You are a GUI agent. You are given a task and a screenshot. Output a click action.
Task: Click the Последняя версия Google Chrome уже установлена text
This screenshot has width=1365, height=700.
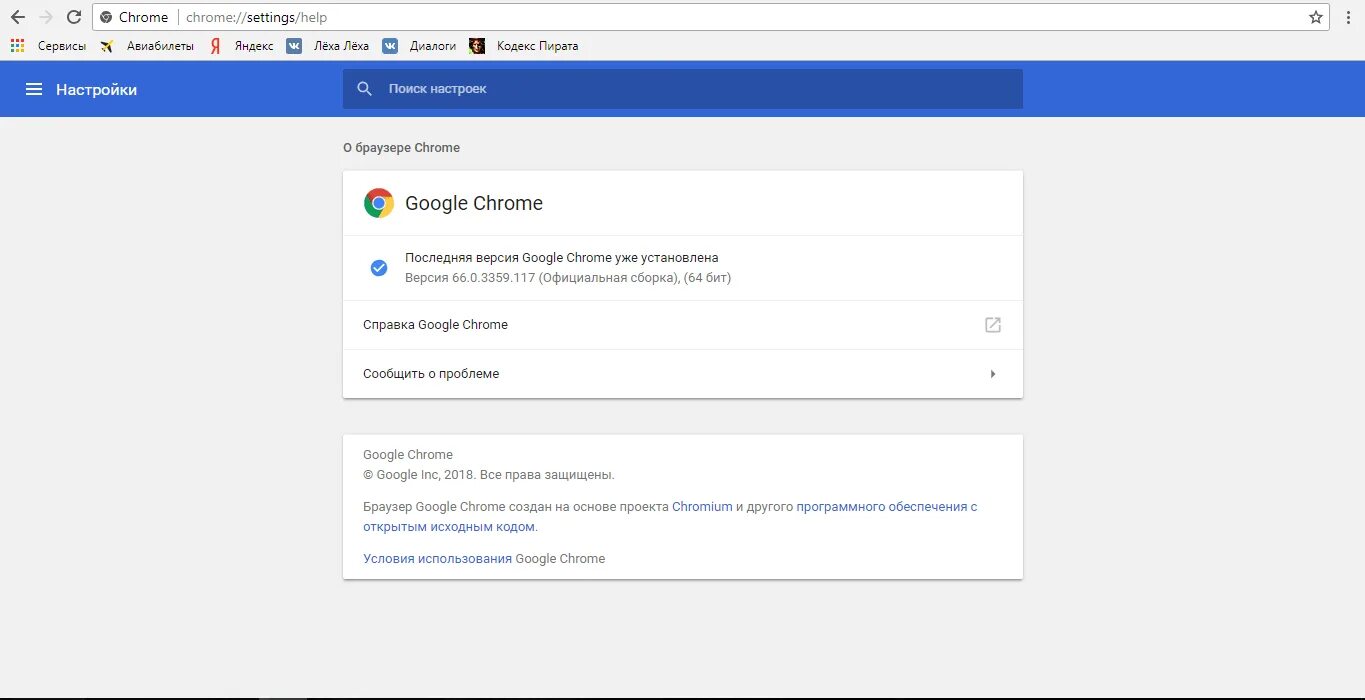(x=561, y=258)
